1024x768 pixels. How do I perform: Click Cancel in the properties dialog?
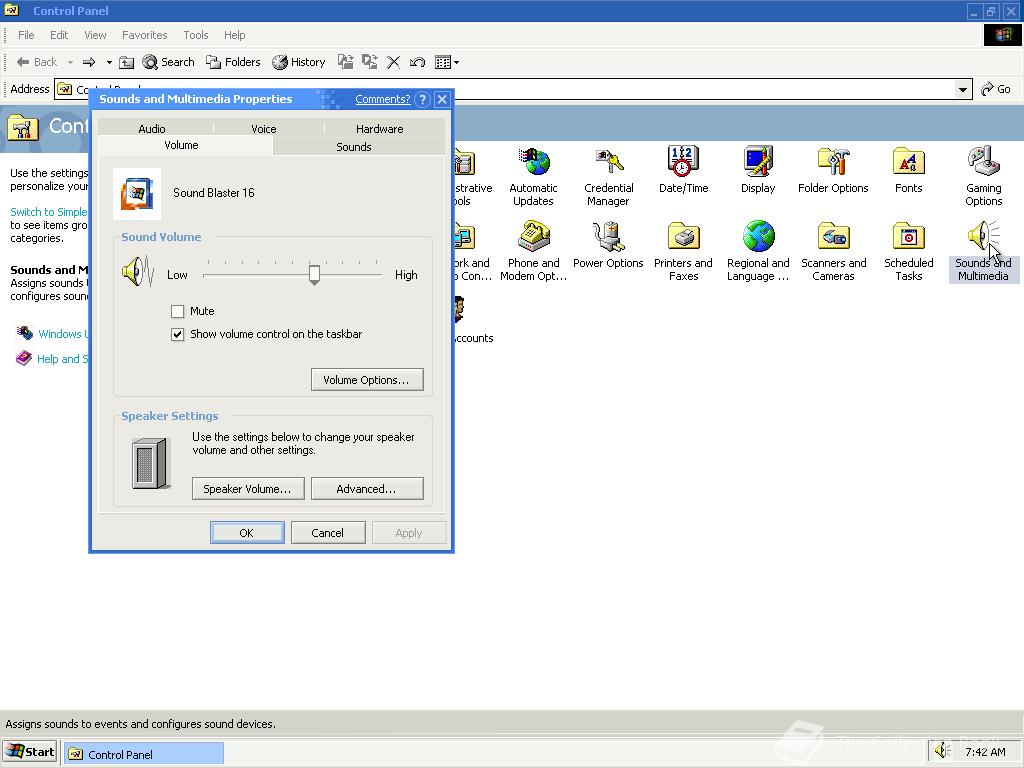point(327,533)
